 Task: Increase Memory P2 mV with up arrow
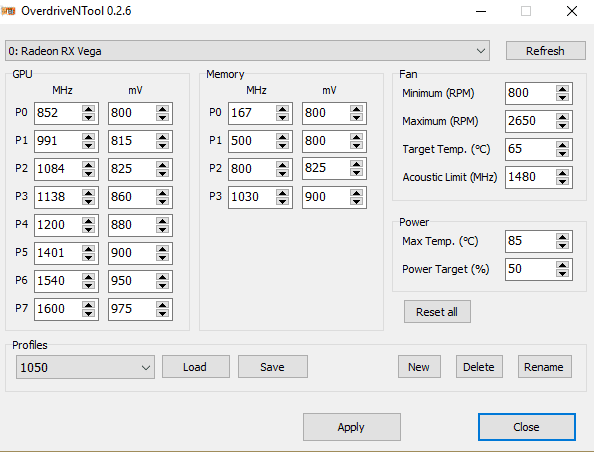[x=356, y=164]
